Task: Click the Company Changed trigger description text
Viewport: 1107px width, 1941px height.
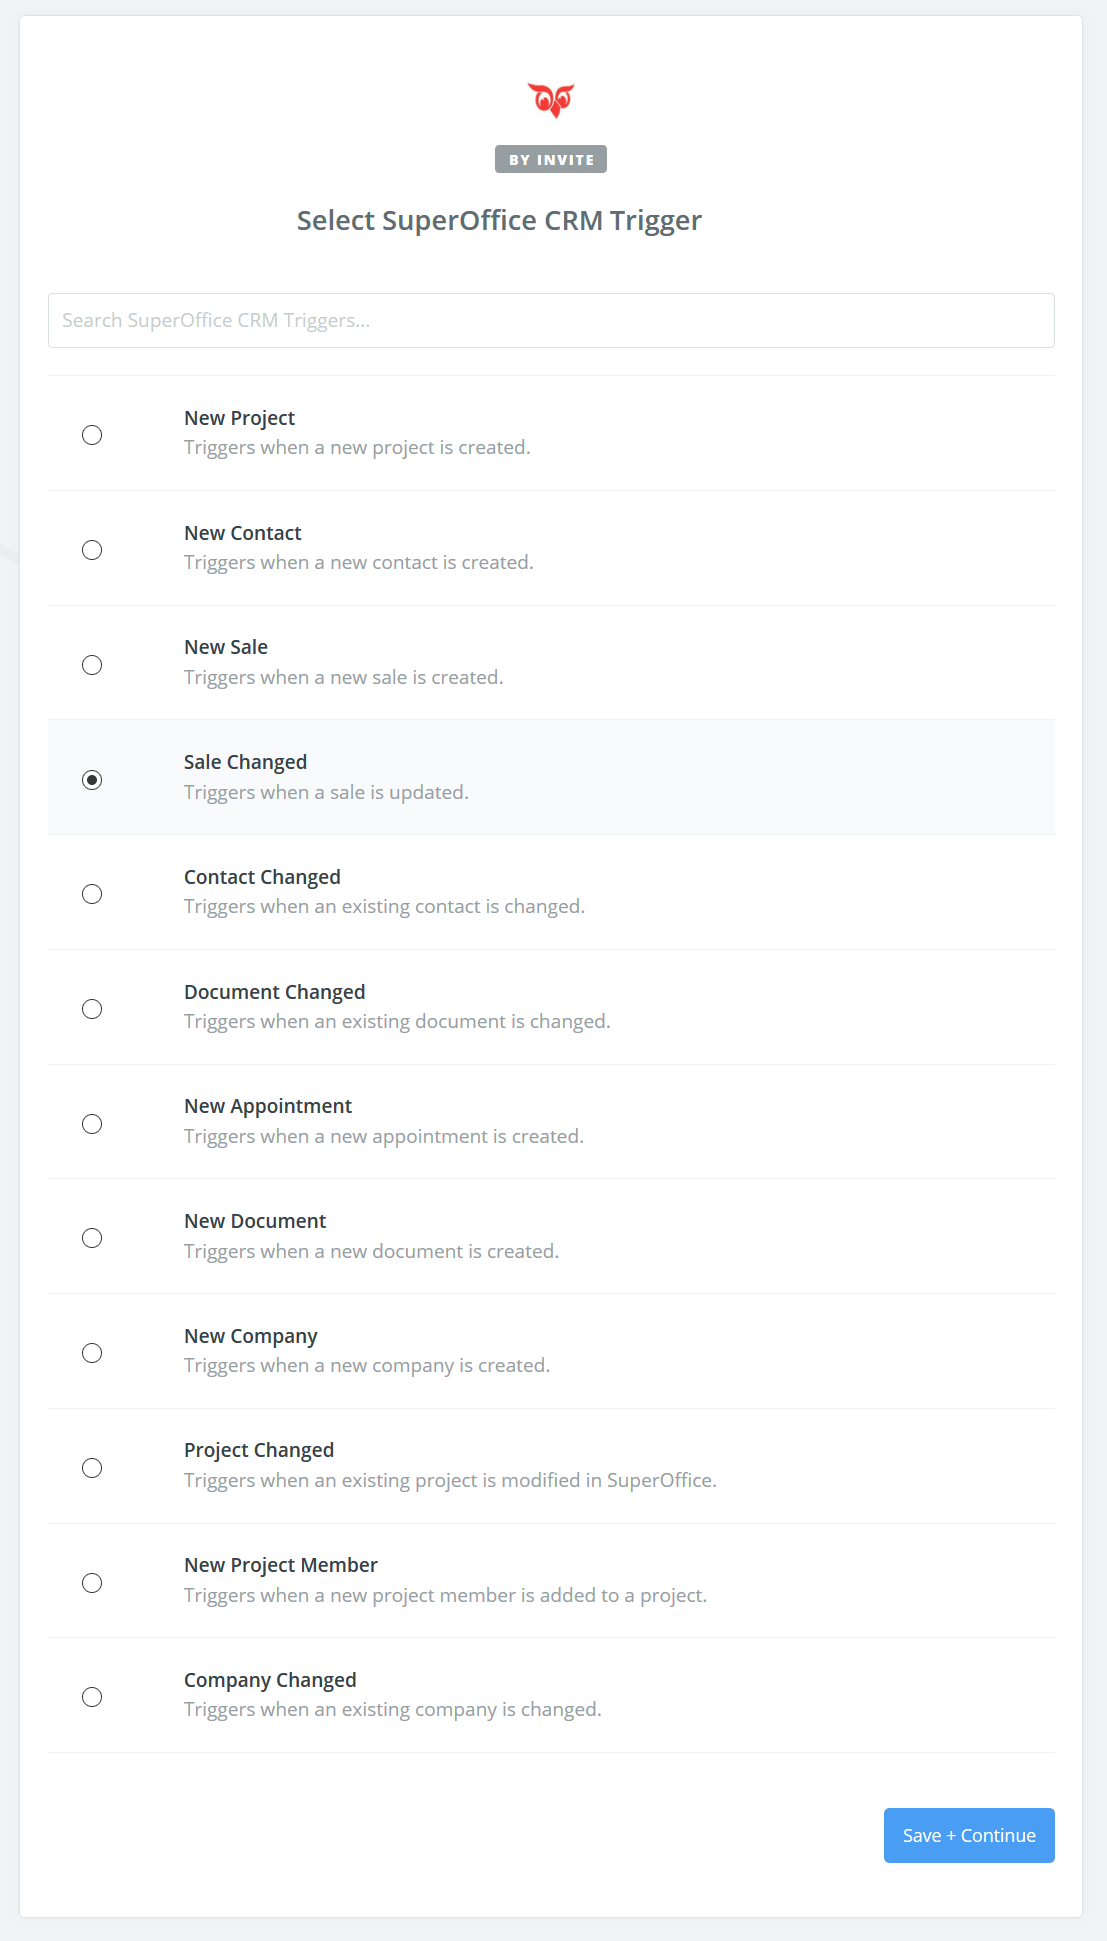Action: click(x=393, y=1710)
